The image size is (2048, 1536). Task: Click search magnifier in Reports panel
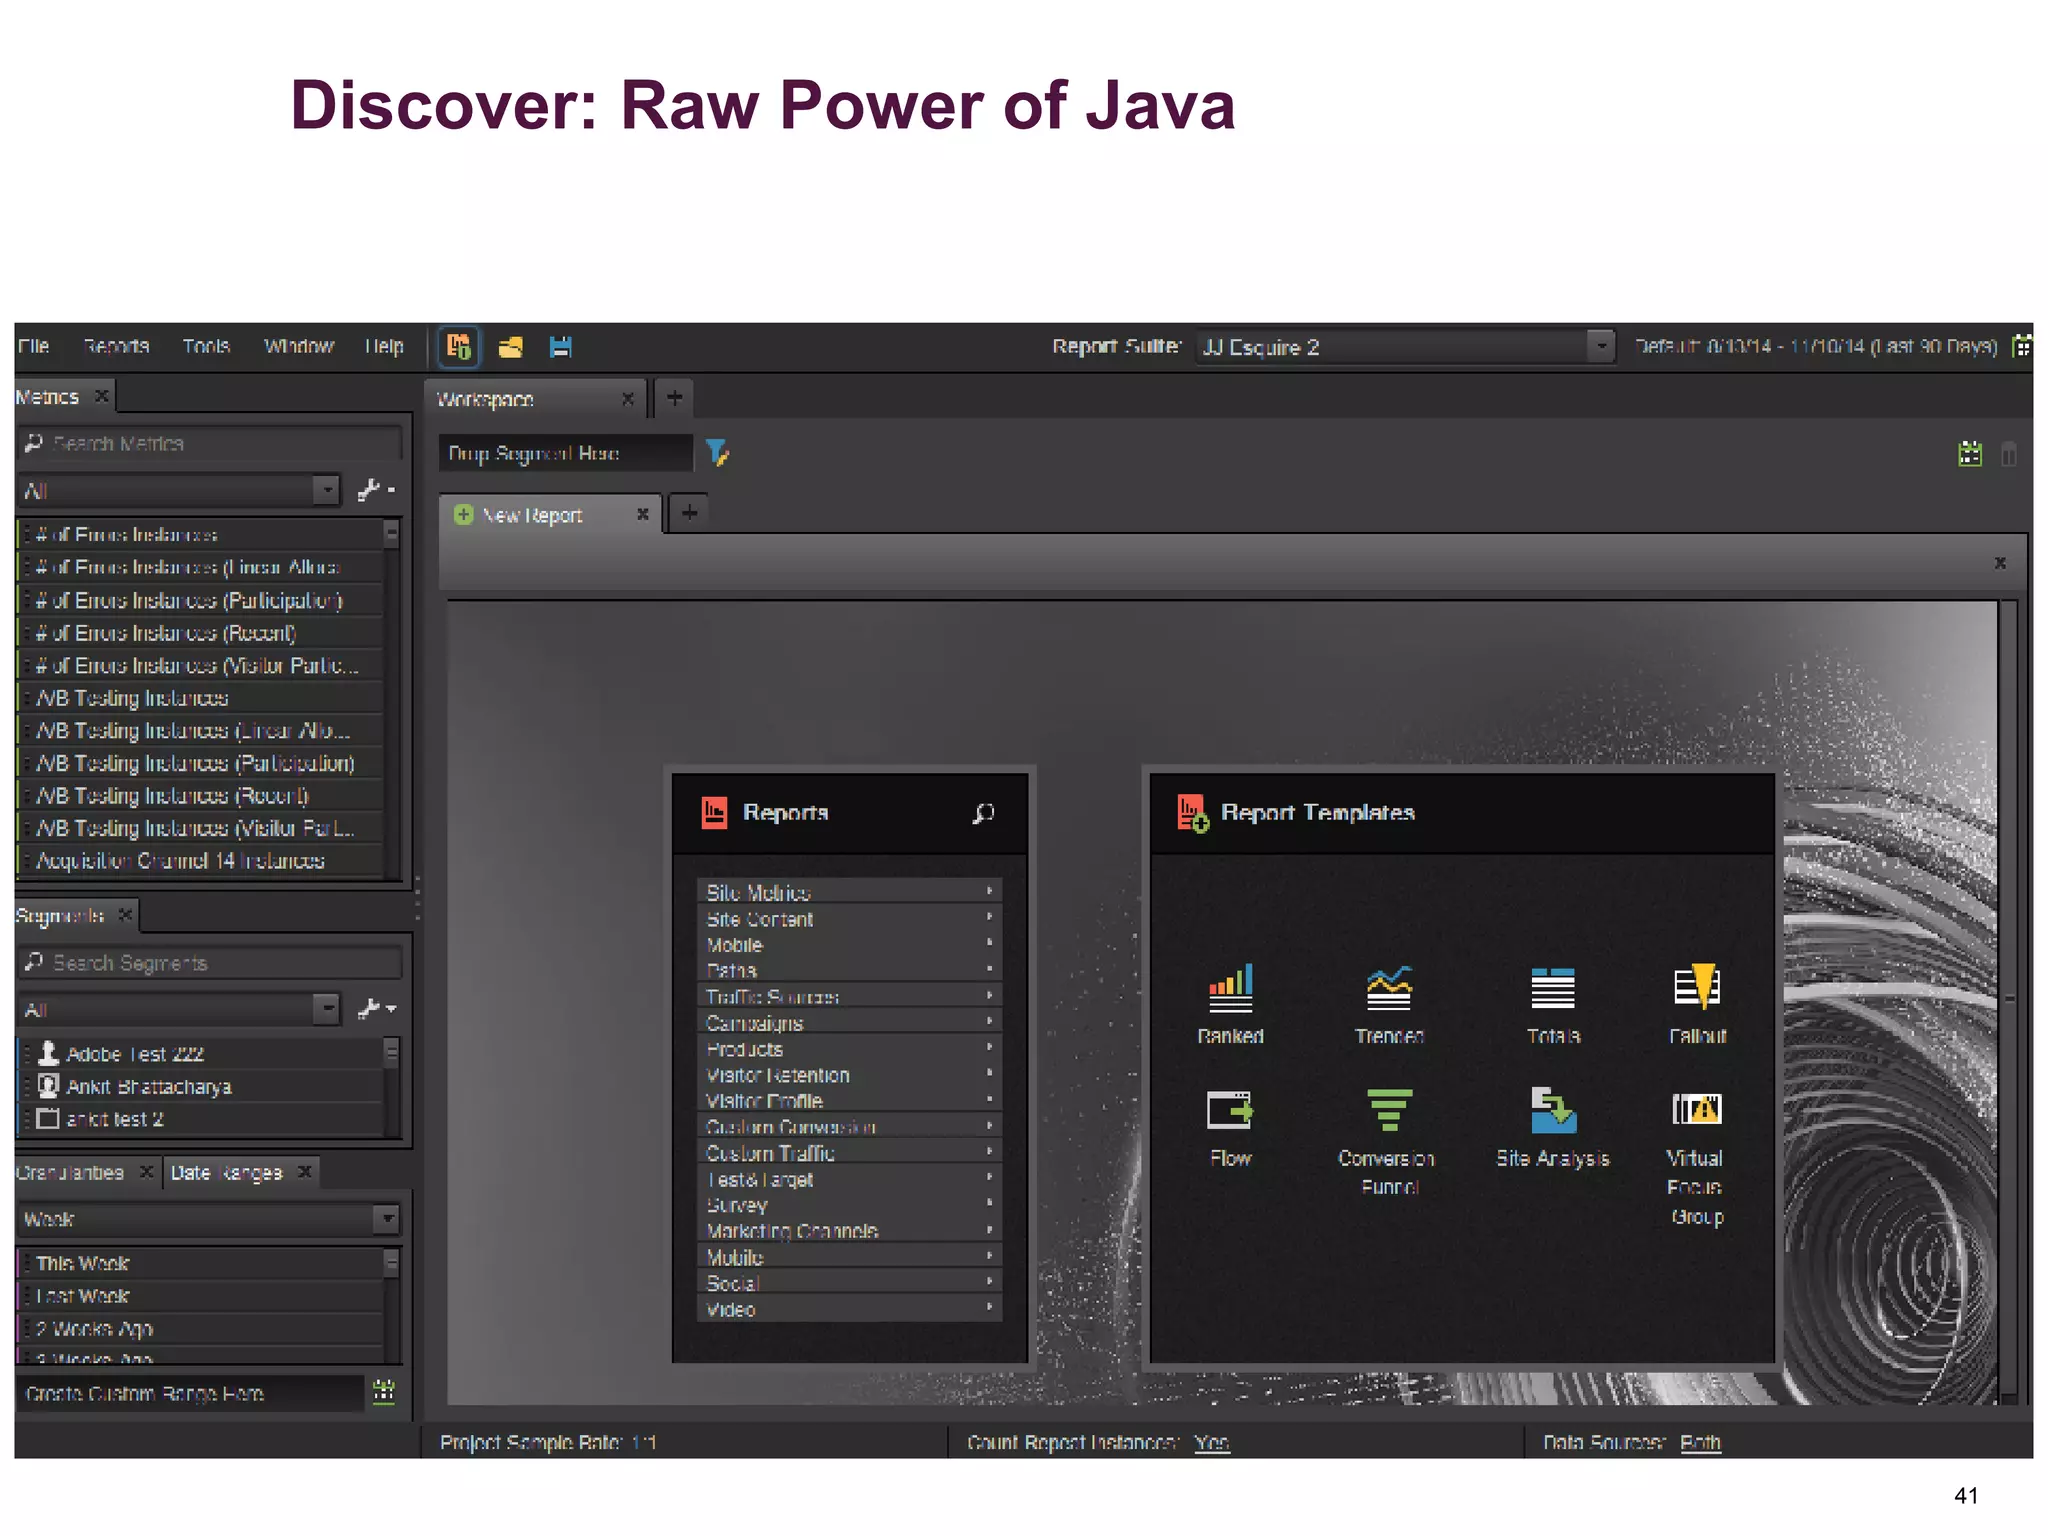pyautogui.click(x=983, y=813)
